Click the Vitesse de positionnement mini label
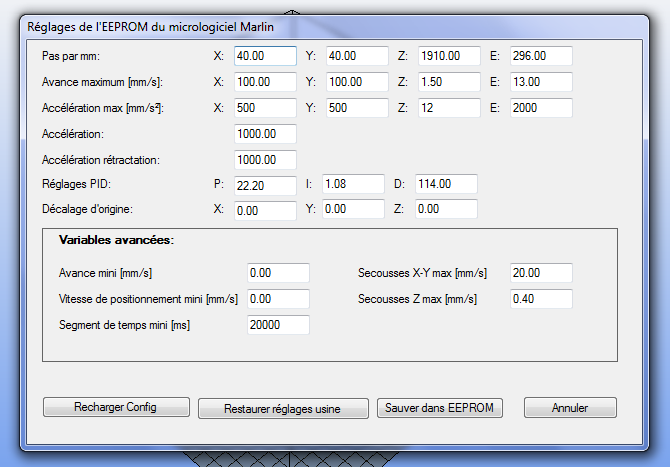Viewport: 670px width, 467px height. pyautogui.click(x=148, y=299)
